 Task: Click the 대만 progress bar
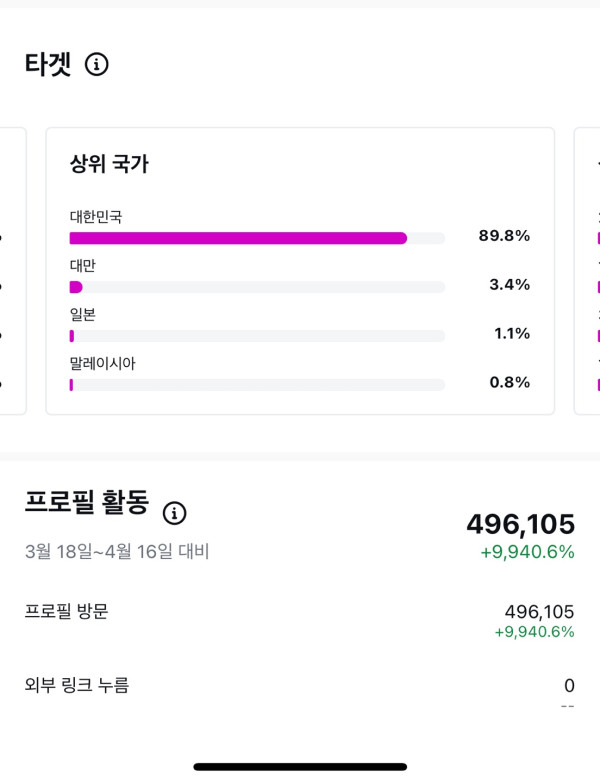tap(257, 287)
